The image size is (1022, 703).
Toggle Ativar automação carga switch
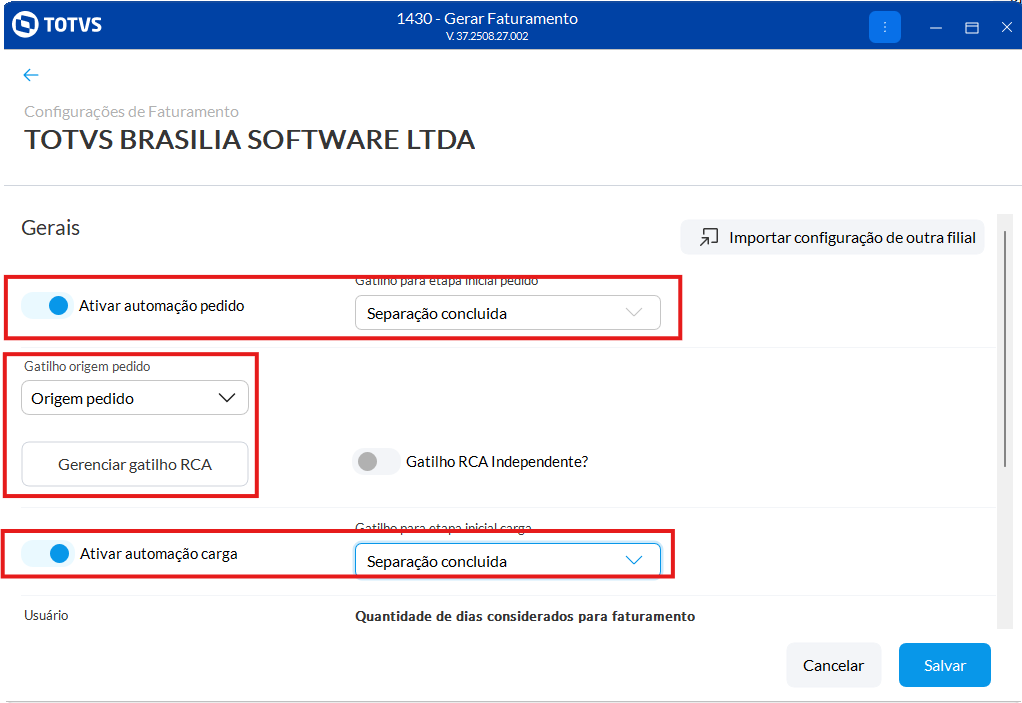(47, 554)
